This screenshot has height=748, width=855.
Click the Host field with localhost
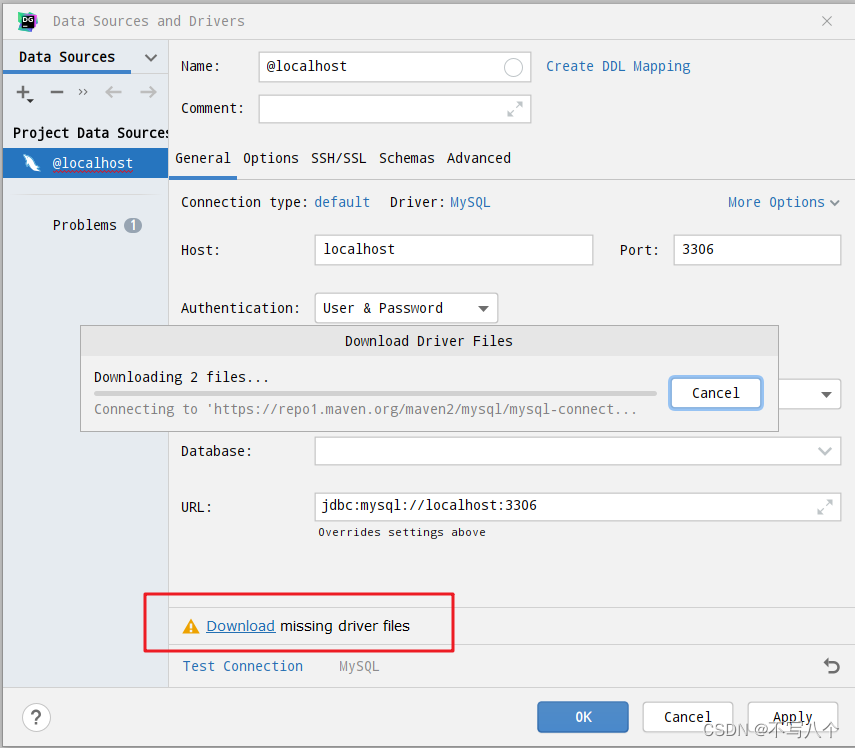(454, 250)
